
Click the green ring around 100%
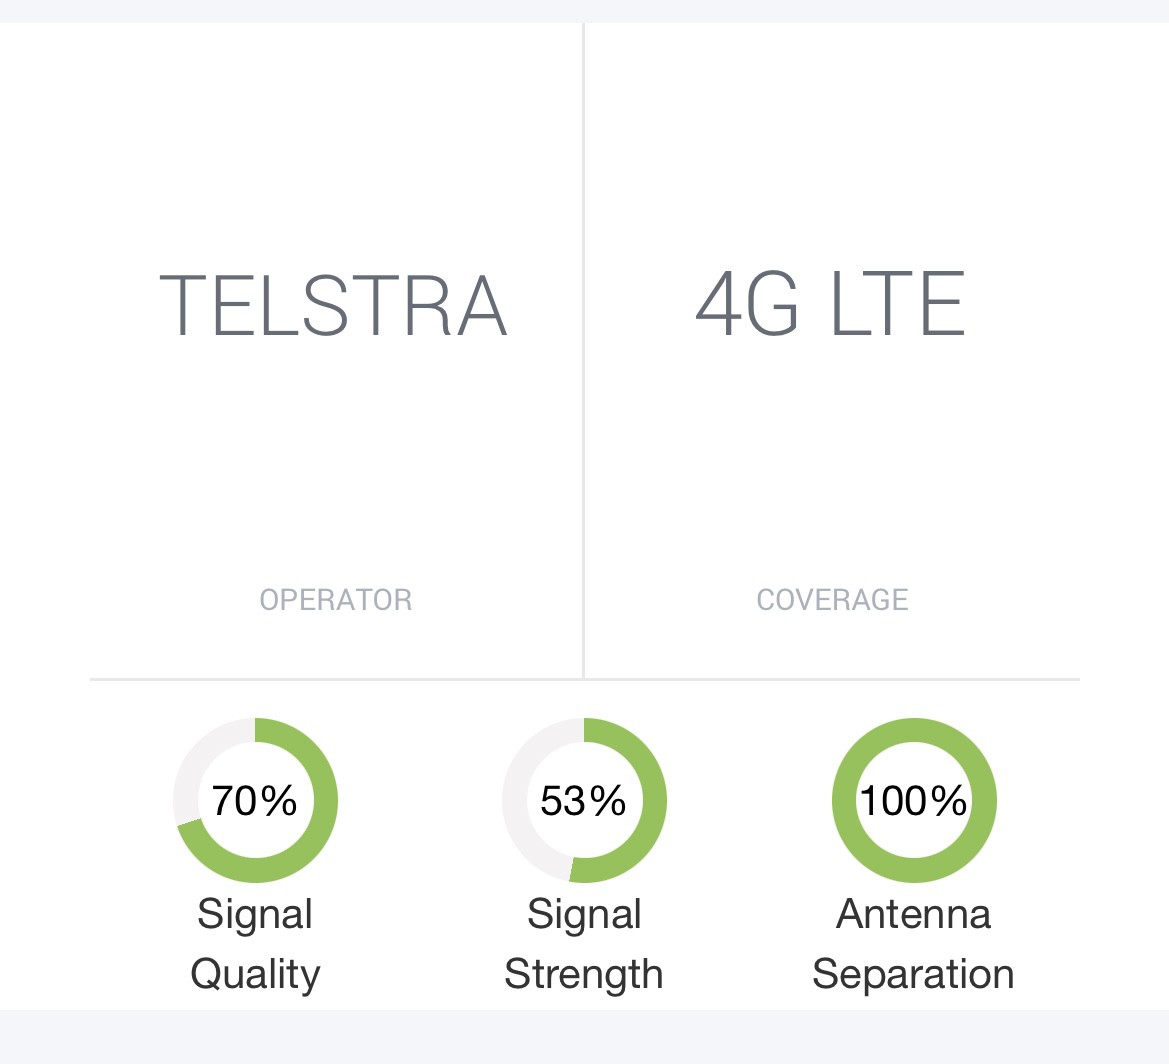(x=914, y=733)
